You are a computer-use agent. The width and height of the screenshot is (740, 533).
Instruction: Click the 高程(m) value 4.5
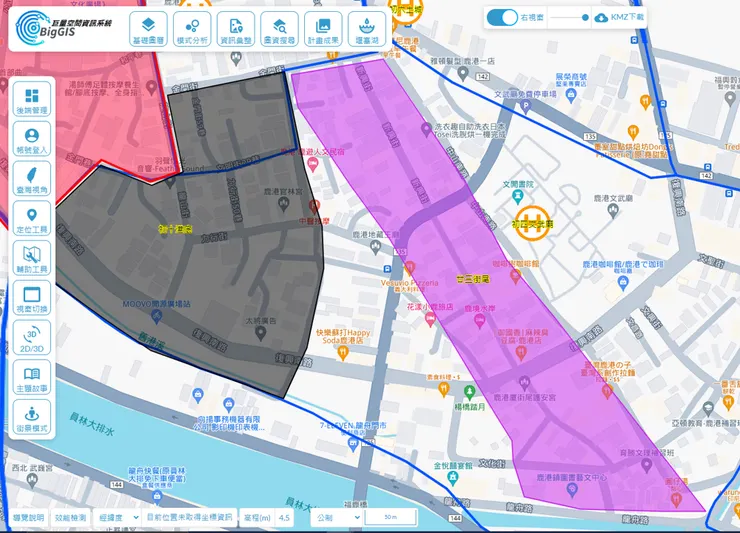coord(284,517)
